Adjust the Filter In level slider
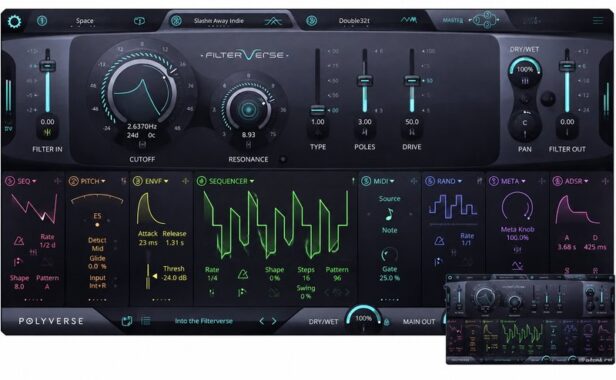The width and height of the screenshot is (616, 380). point(47,65)
